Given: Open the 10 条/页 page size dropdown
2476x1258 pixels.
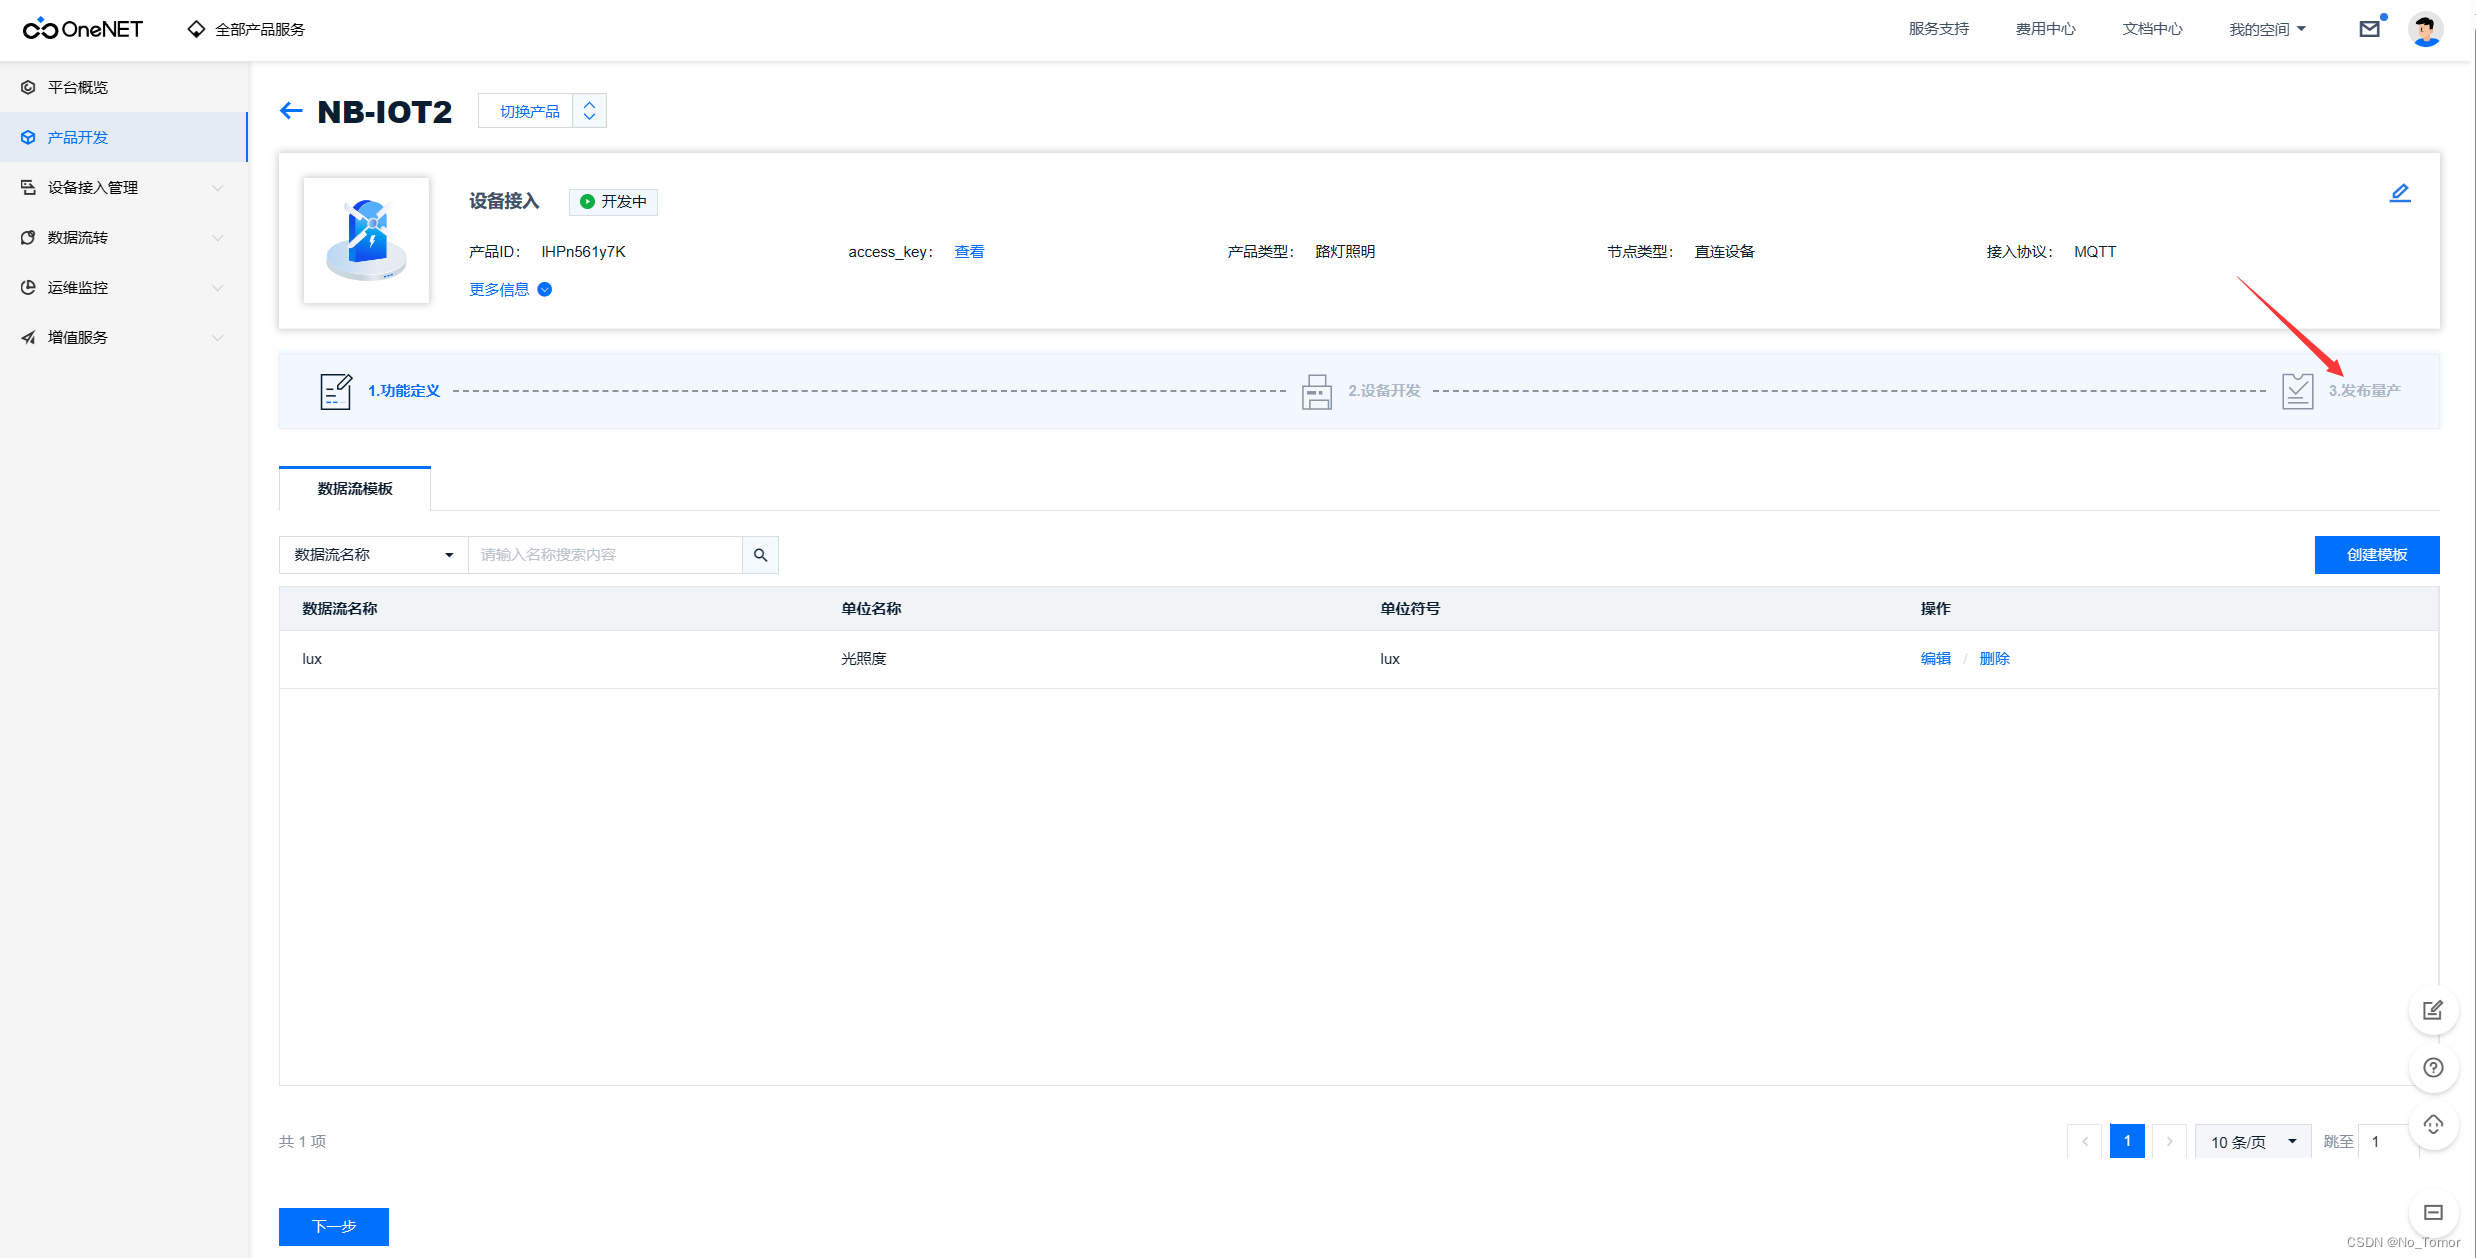Looking at the screenshot, I should [2252, 1142].
